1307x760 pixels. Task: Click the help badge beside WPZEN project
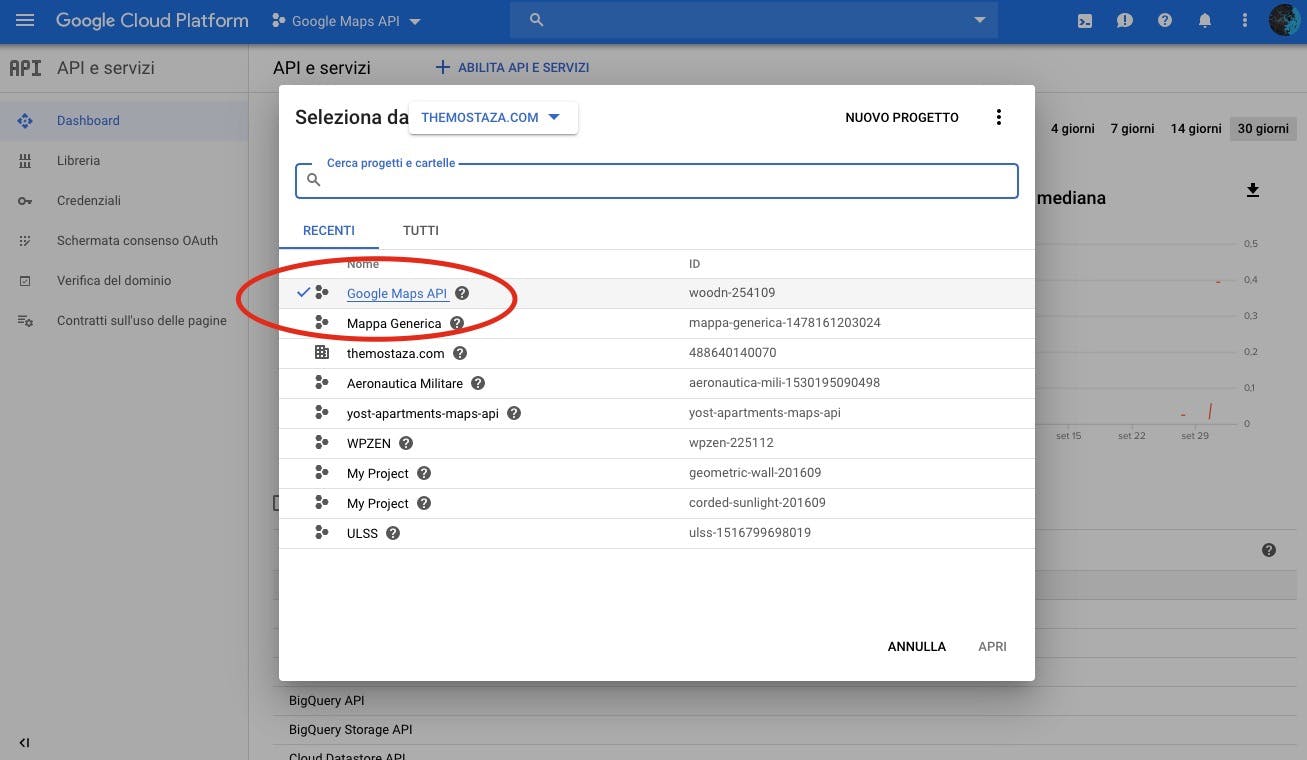coord(405,443)
